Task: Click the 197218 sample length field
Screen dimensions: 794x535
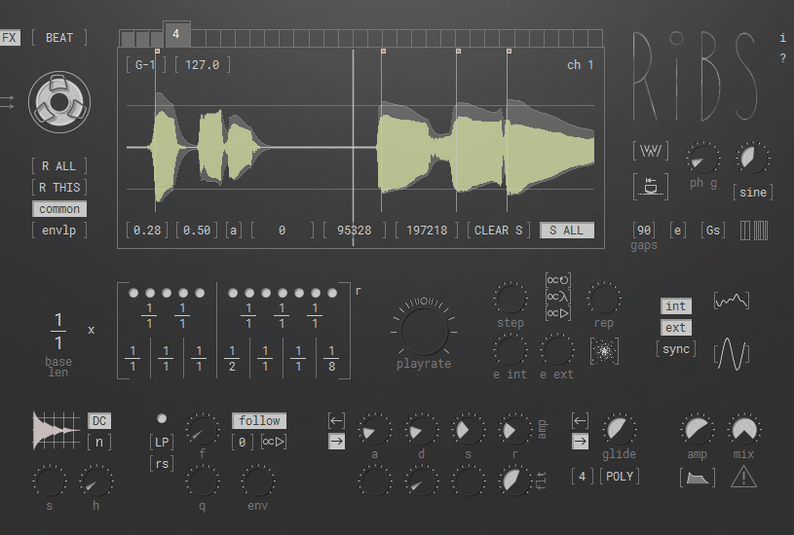Action: (x=427, y=230)
